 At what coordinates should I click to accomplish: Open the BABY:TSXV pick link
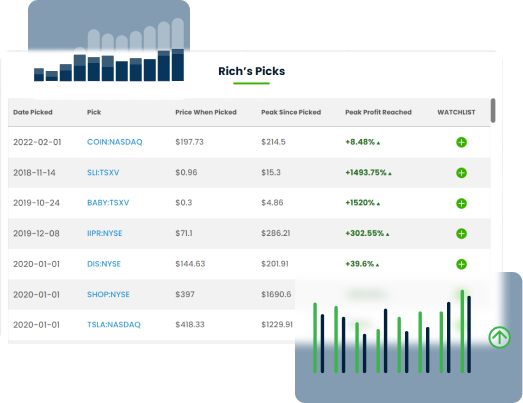click(x=108, y=203)
